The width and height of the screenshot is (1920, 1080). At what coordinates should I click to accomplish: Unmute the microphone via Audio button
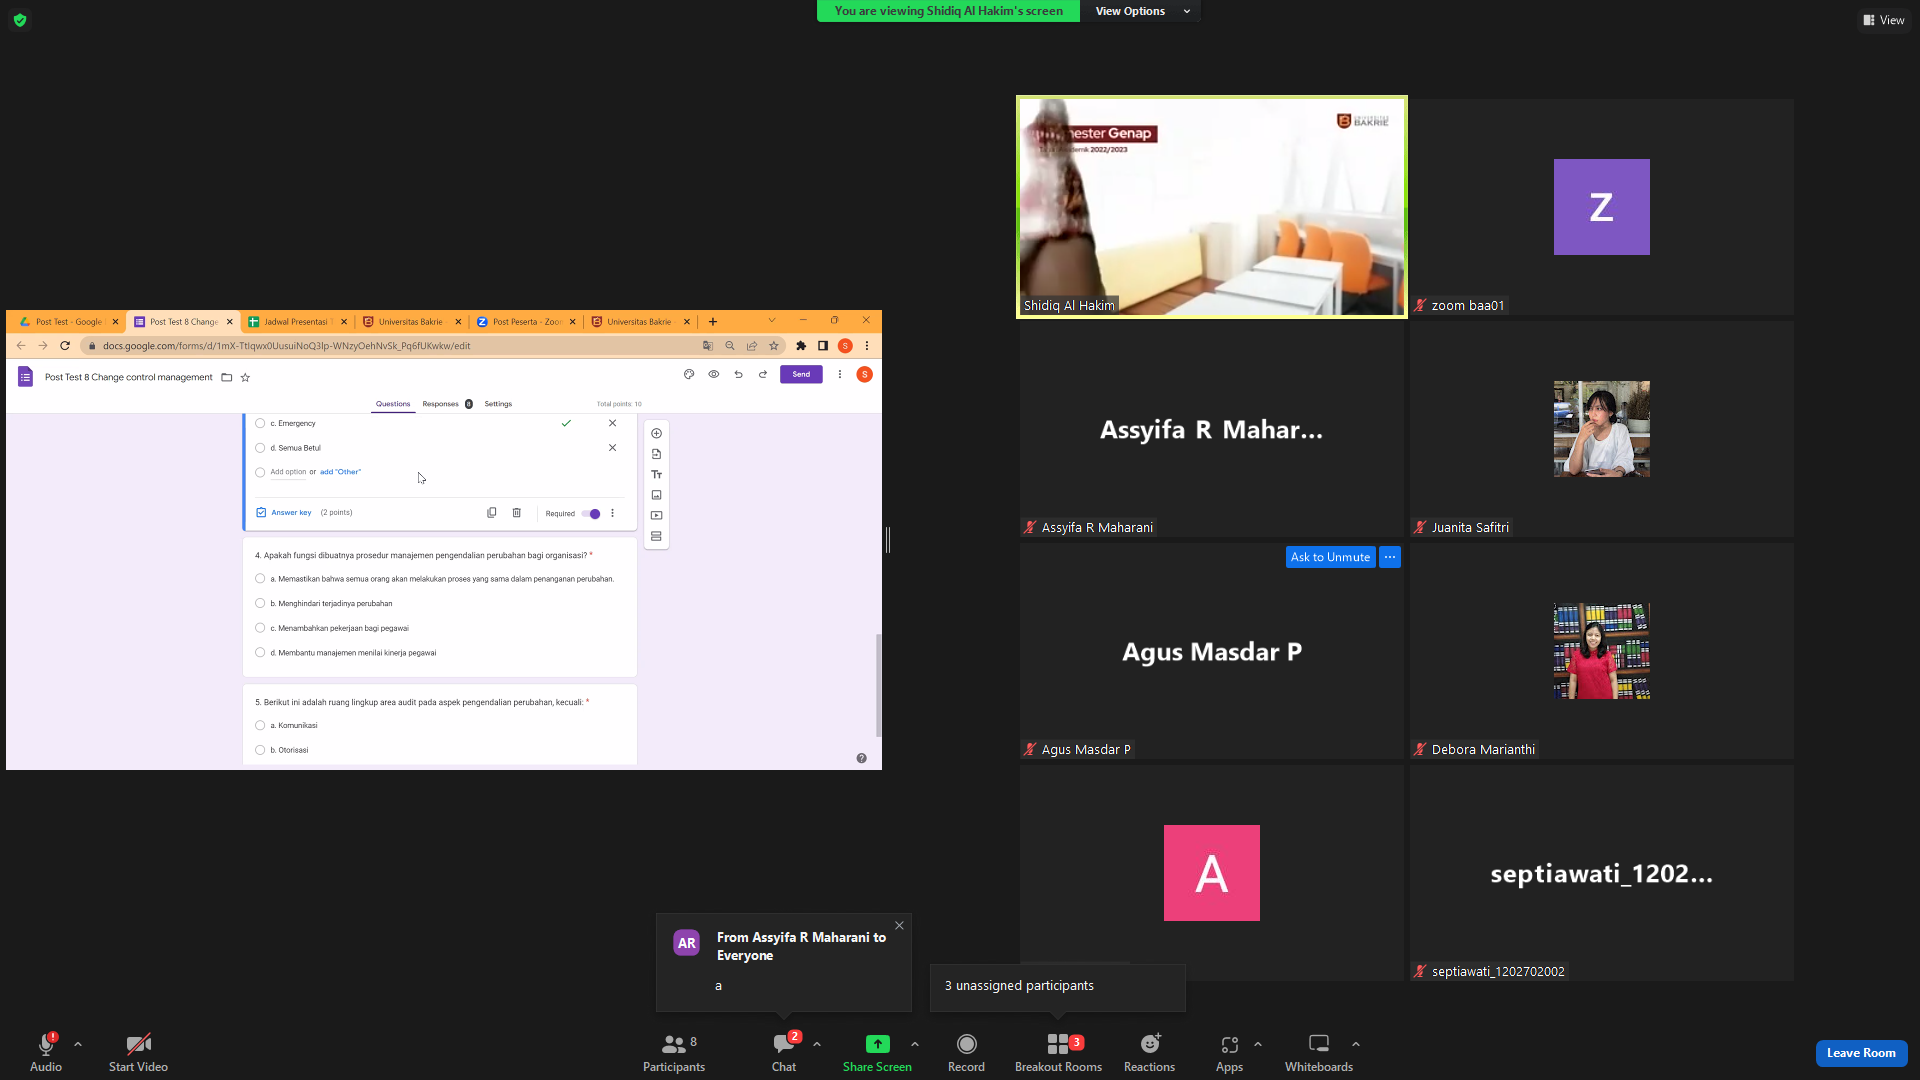pos(46,1052)
